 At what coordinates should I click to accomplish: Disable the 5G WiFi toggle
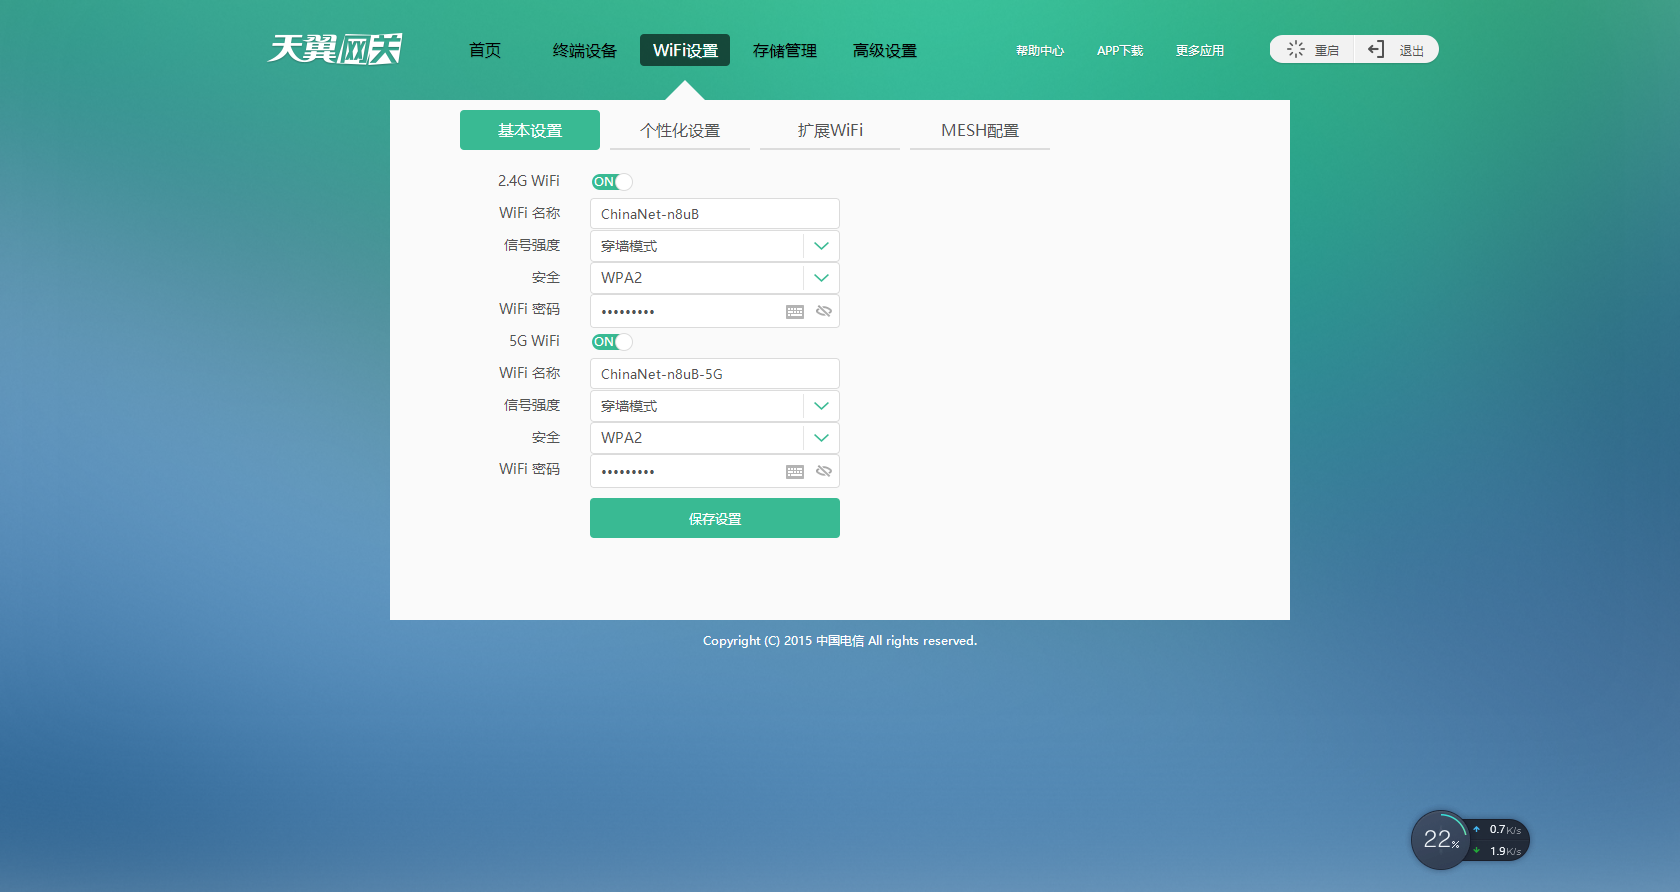(x=612, y=342)
